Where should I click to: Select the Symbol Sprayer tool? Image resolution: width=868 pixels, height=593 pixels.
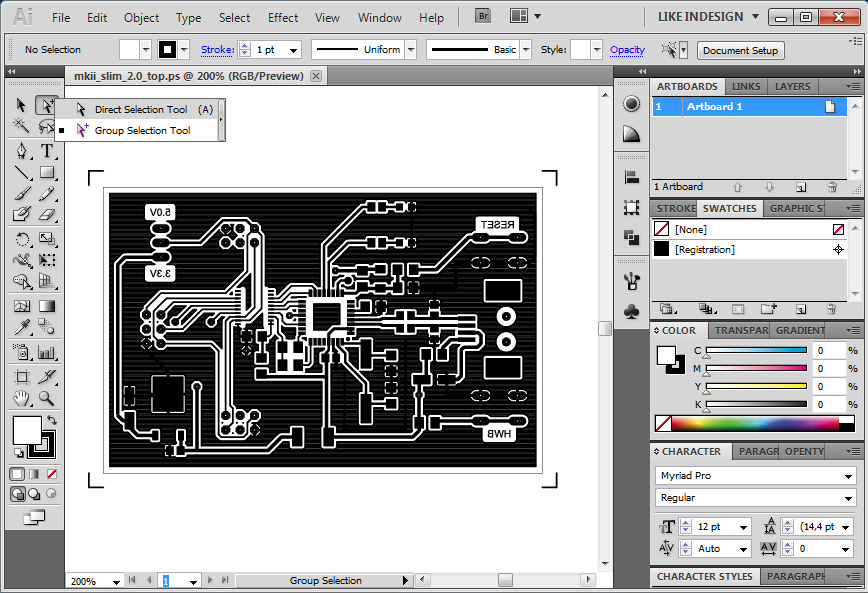(21, 352)
